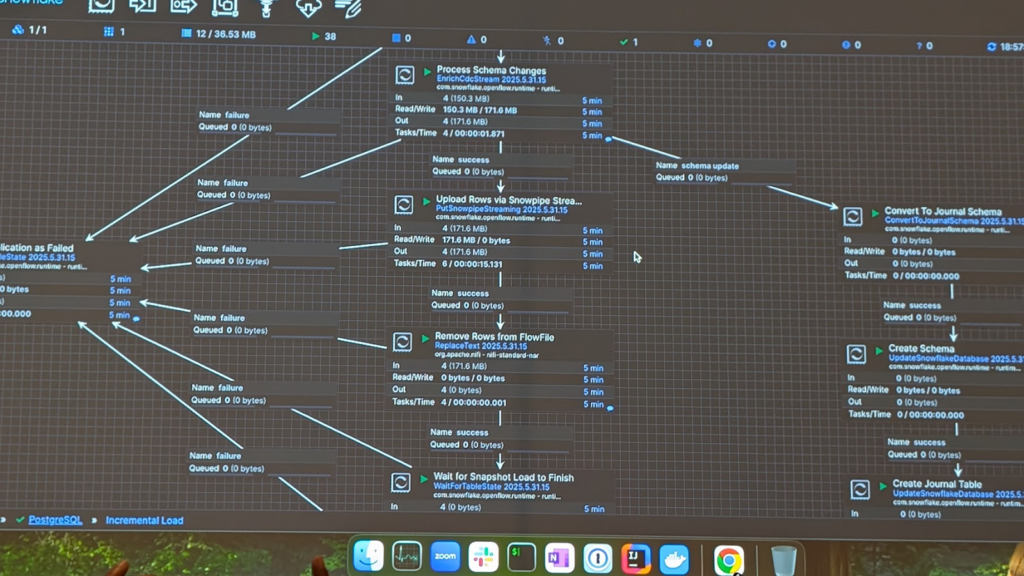1024x576 pixels.
Task: Click the refresh icon beside the time
Action: tap(991, 46)
